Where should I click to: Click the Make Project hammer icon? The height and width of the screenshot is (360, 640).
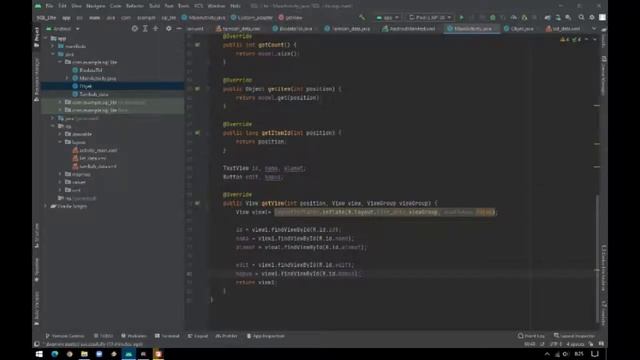(x=362, y=18)
